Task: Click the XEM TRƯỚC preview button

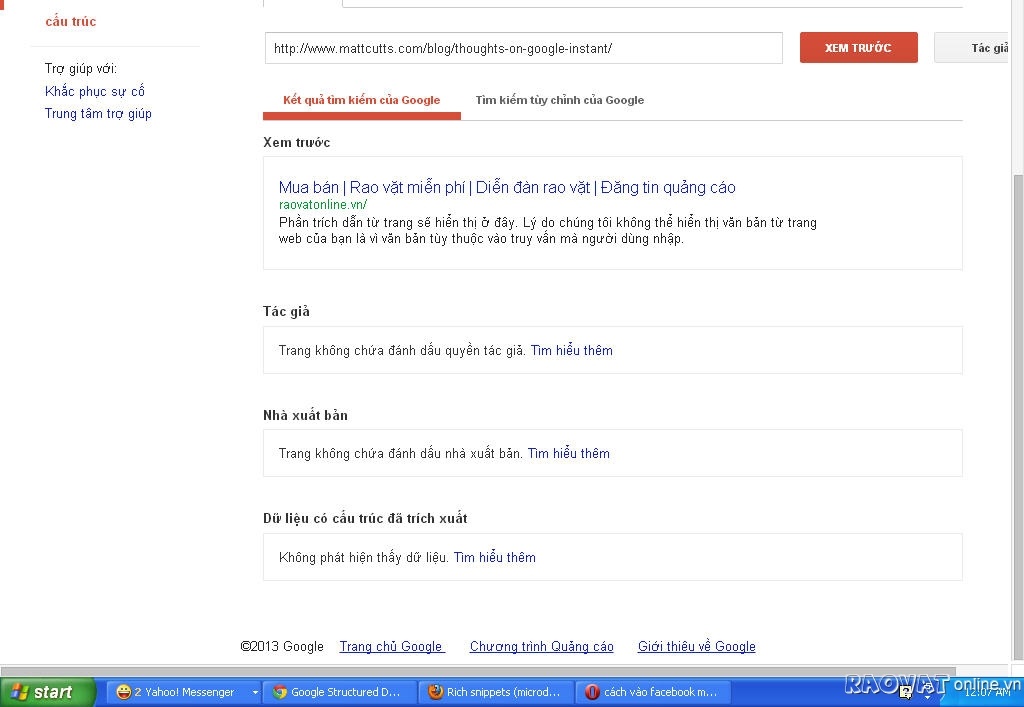Action: point(858,48)
